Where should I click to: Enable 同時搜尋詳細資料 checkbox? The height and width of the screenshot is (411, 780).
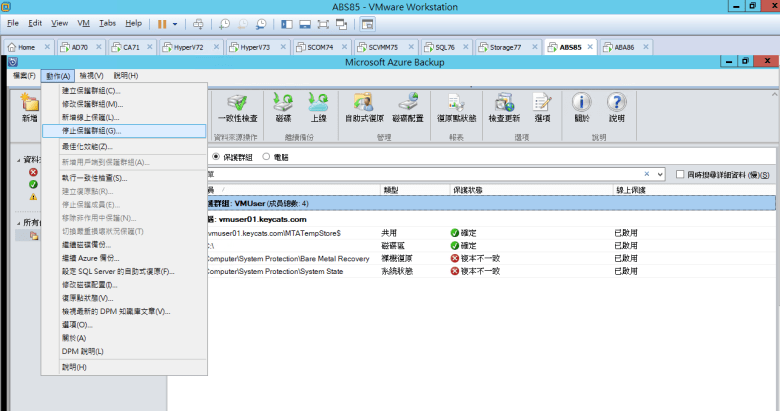pos(678,174)
